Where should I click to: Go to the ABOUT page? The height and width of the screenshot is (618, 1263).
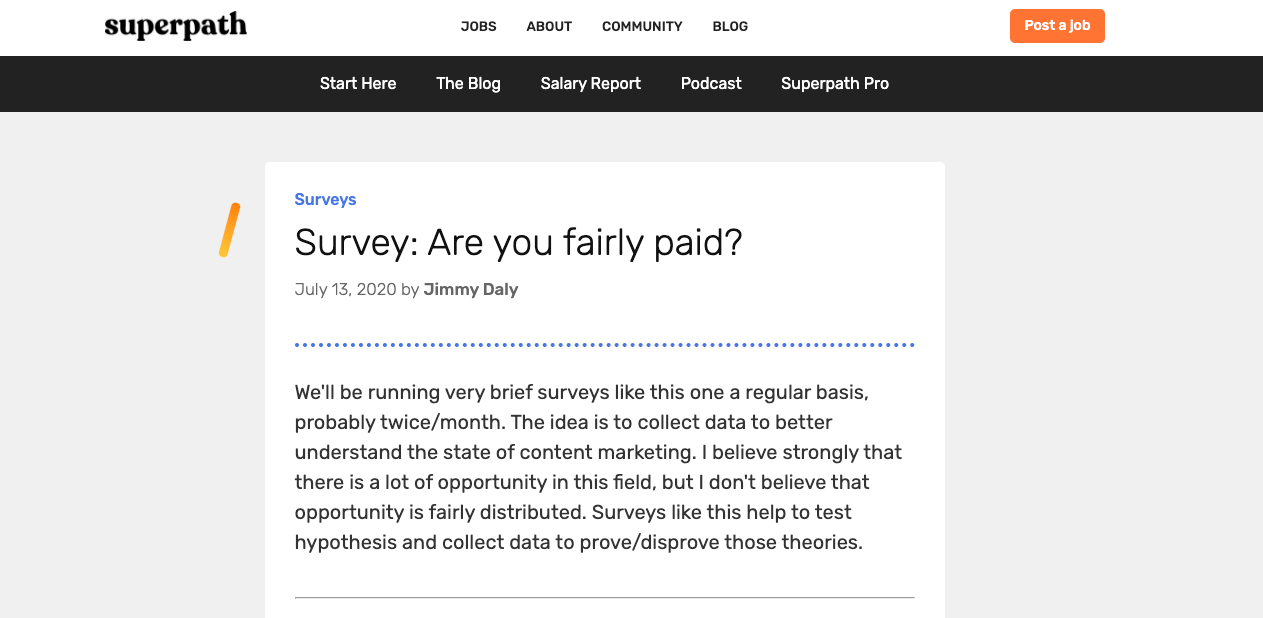[x=549, y=26]
